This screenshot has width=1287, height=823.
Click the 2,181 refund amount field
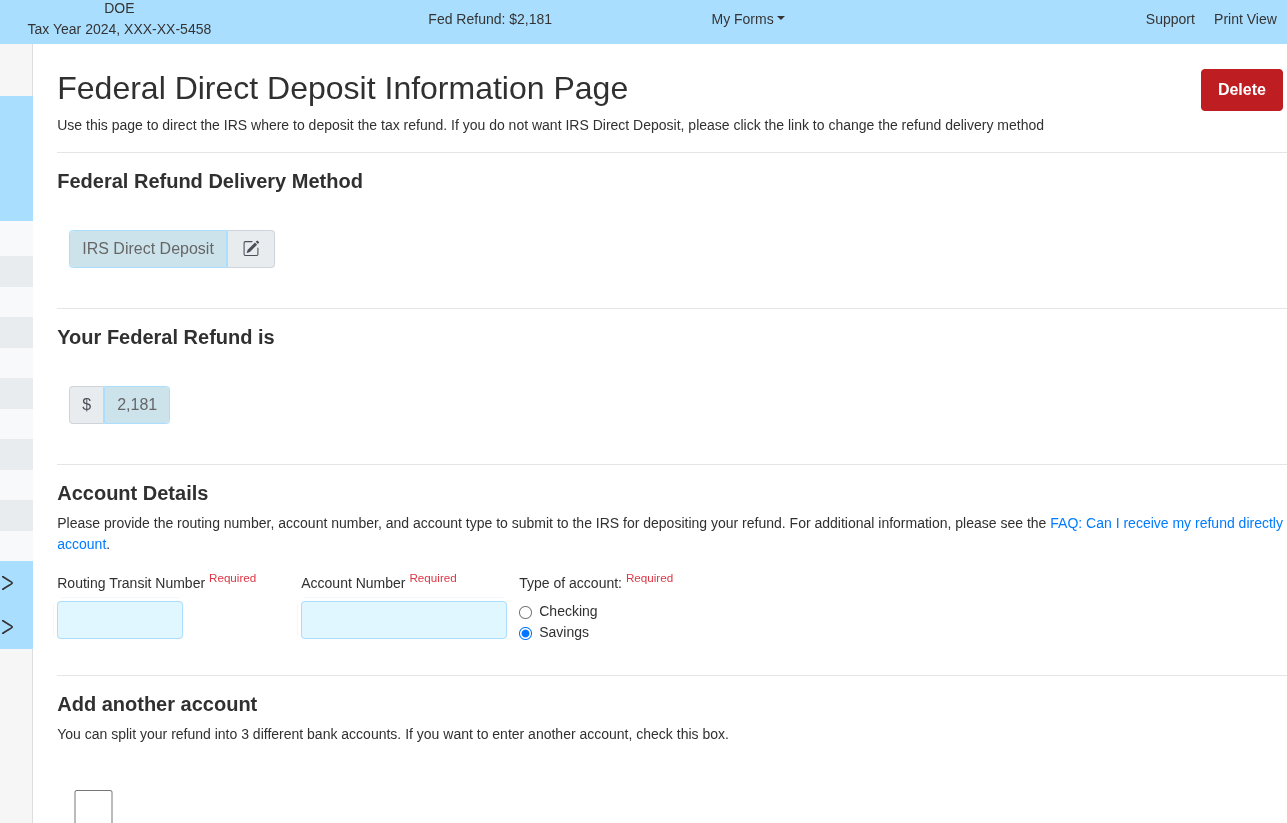(137, 405)
